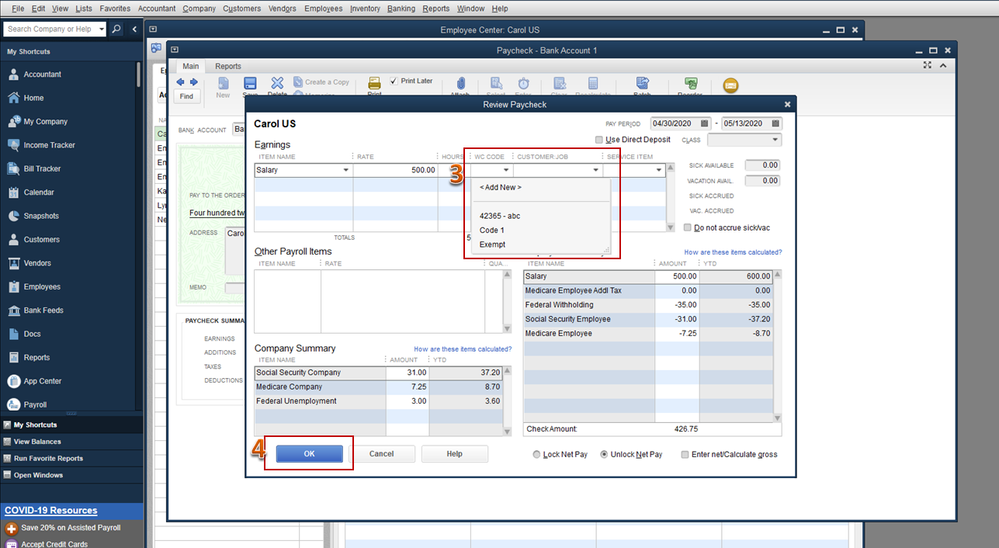This screenshot has width=999, height=548.
Task: Click the Print toolbar icon
Action: point(375,83)
